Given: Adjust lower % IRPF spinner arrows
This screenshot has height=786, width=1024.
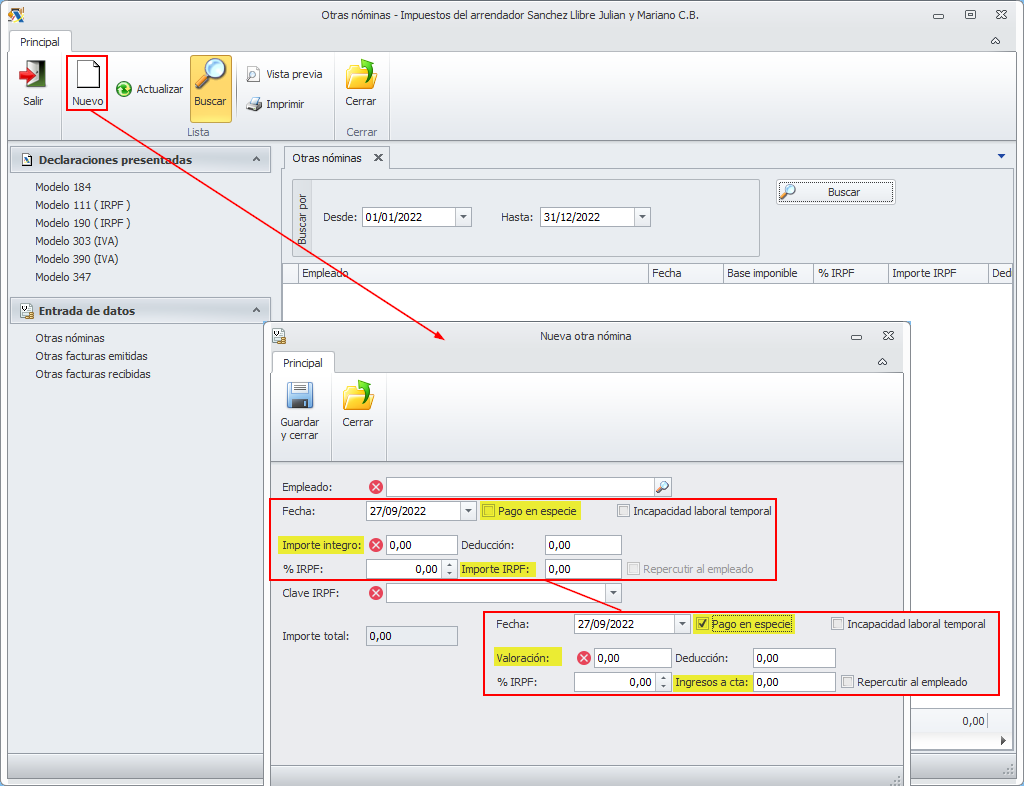Looking at the screenshot, I should coord(663,682).
